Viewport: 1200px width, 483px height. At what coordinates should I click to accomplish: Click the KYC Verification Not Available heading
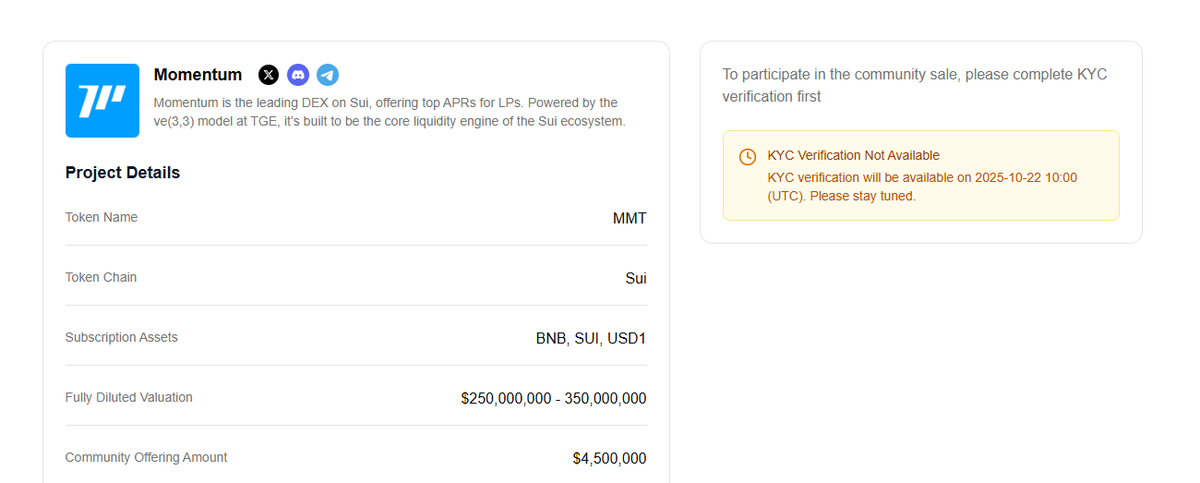[x=854, y=155]
